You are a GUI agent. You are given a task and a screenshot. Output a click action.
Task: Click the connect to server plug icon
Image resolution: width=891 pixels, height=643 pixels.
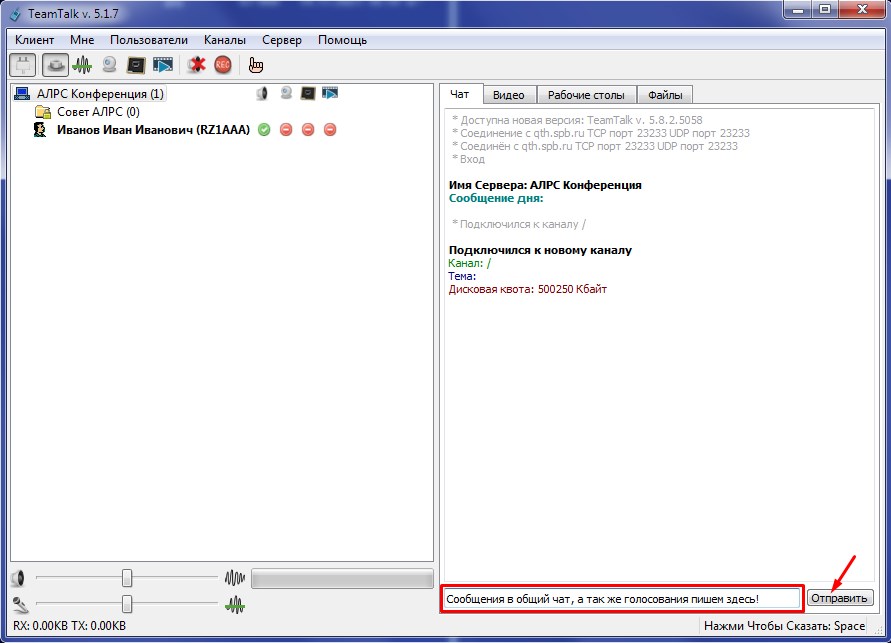23,66
